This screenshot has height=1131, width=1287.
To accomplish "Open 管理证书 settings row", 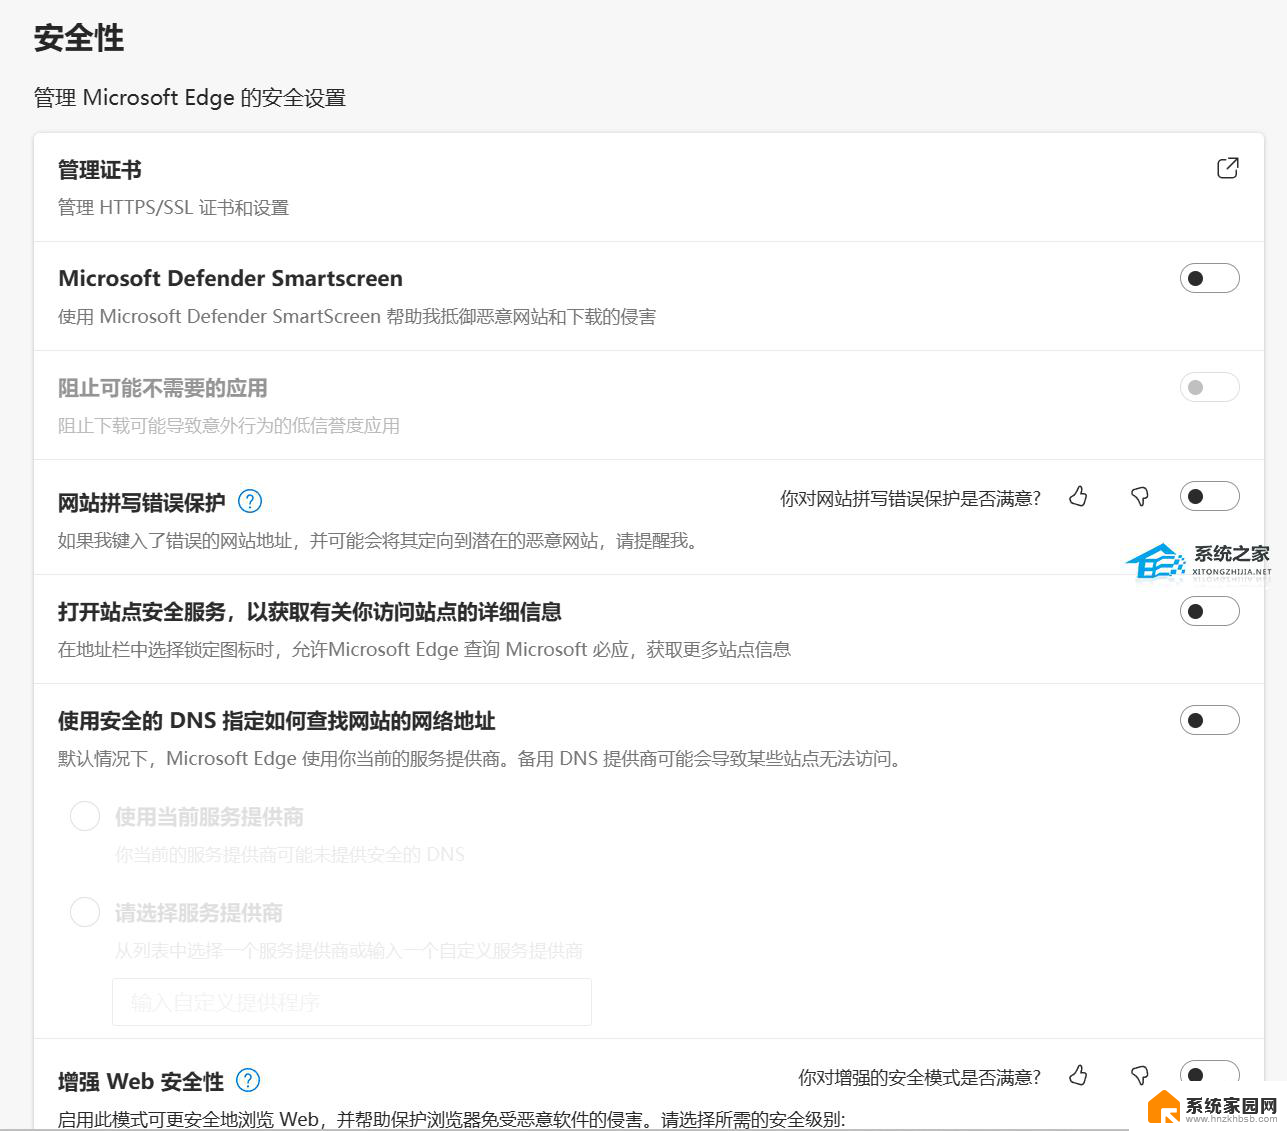I will coord(649,187).
